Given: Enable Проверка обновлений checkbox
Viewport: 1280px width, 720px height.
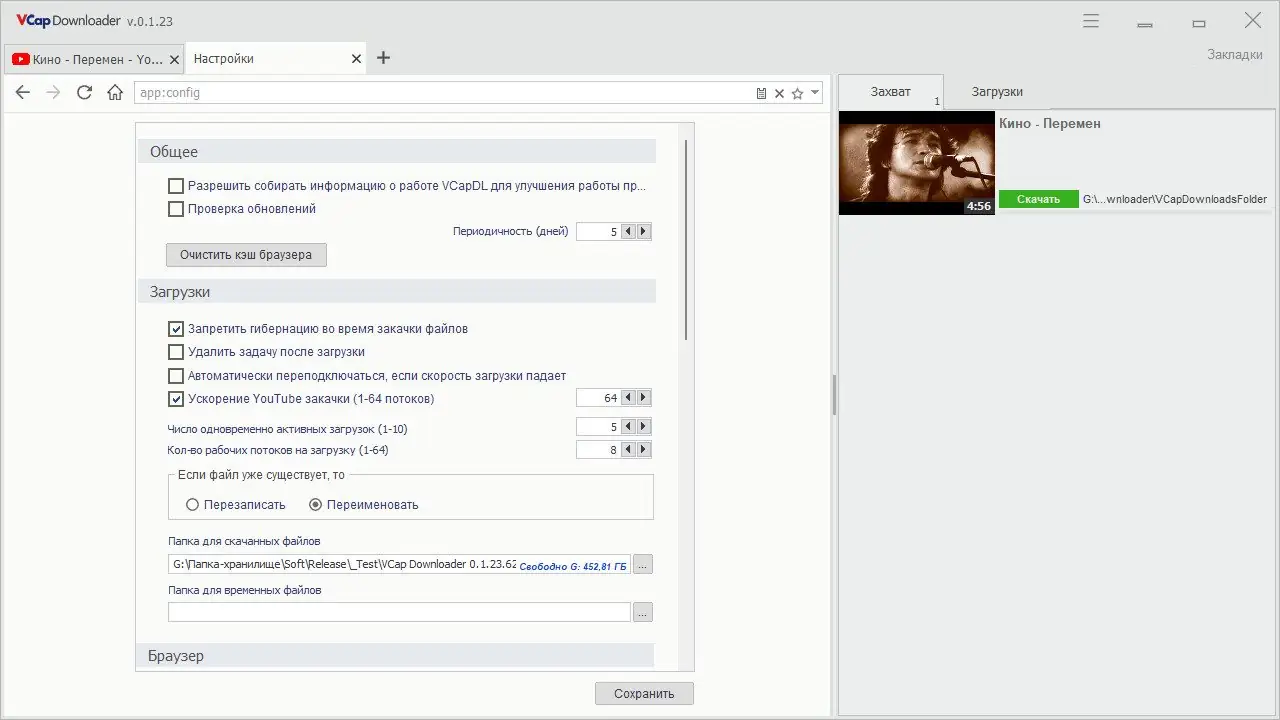Looking at the screenshot, I should (176, 209).
